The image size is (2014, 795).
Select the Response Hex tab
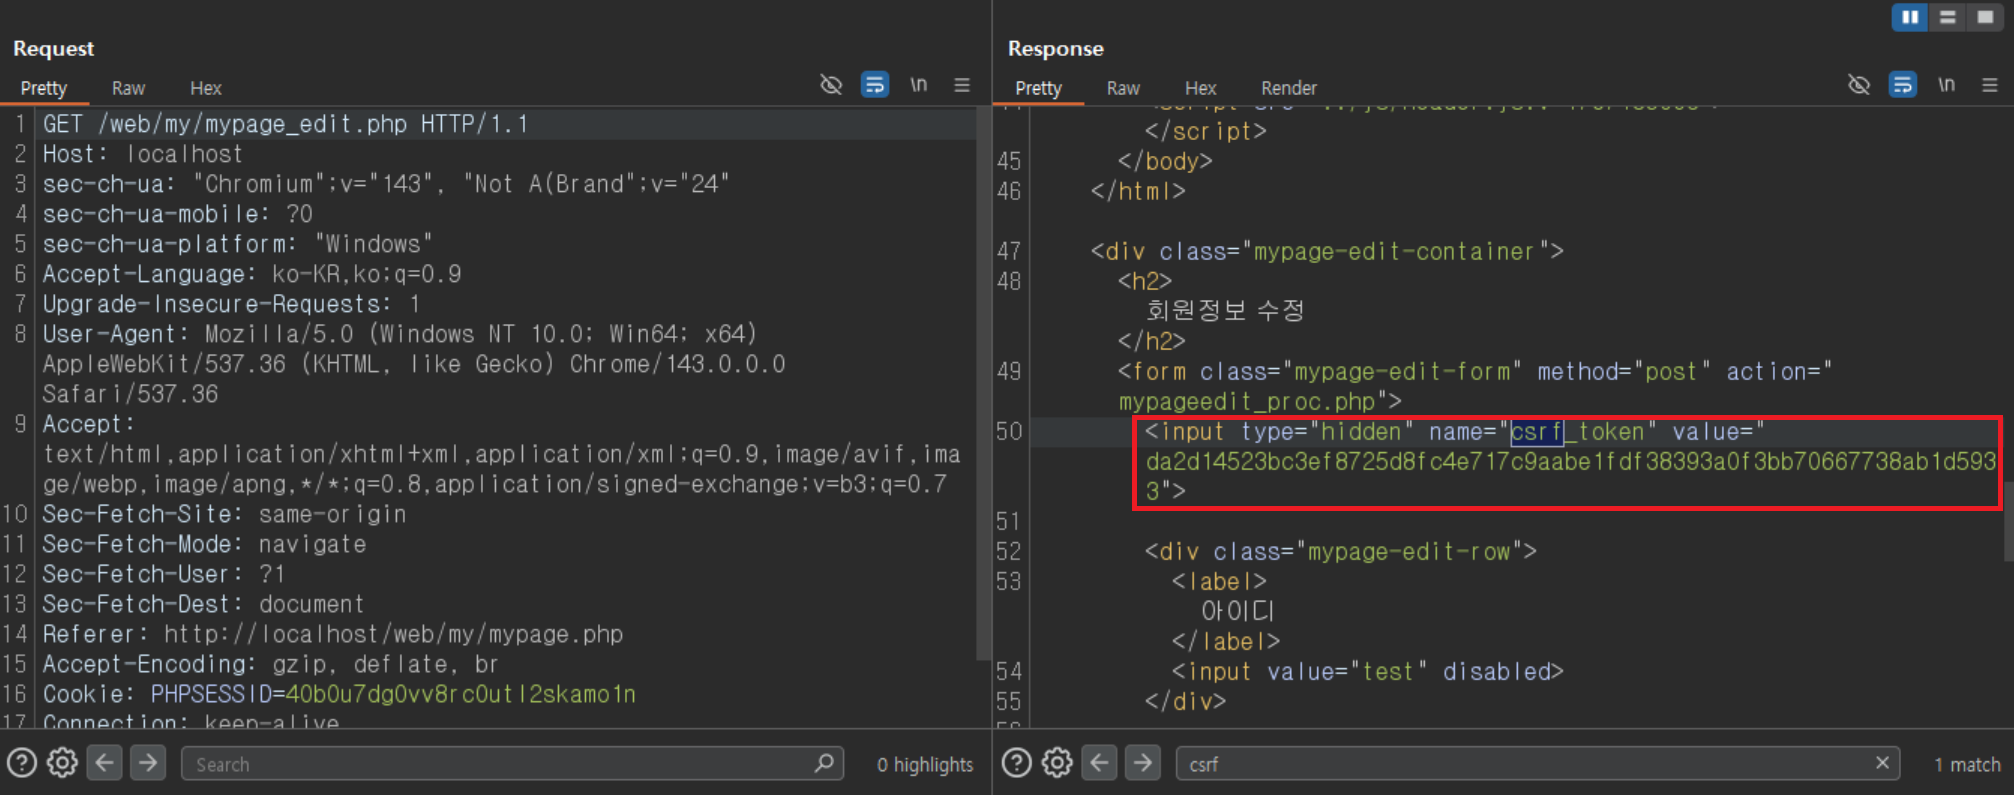[1200, 88]
